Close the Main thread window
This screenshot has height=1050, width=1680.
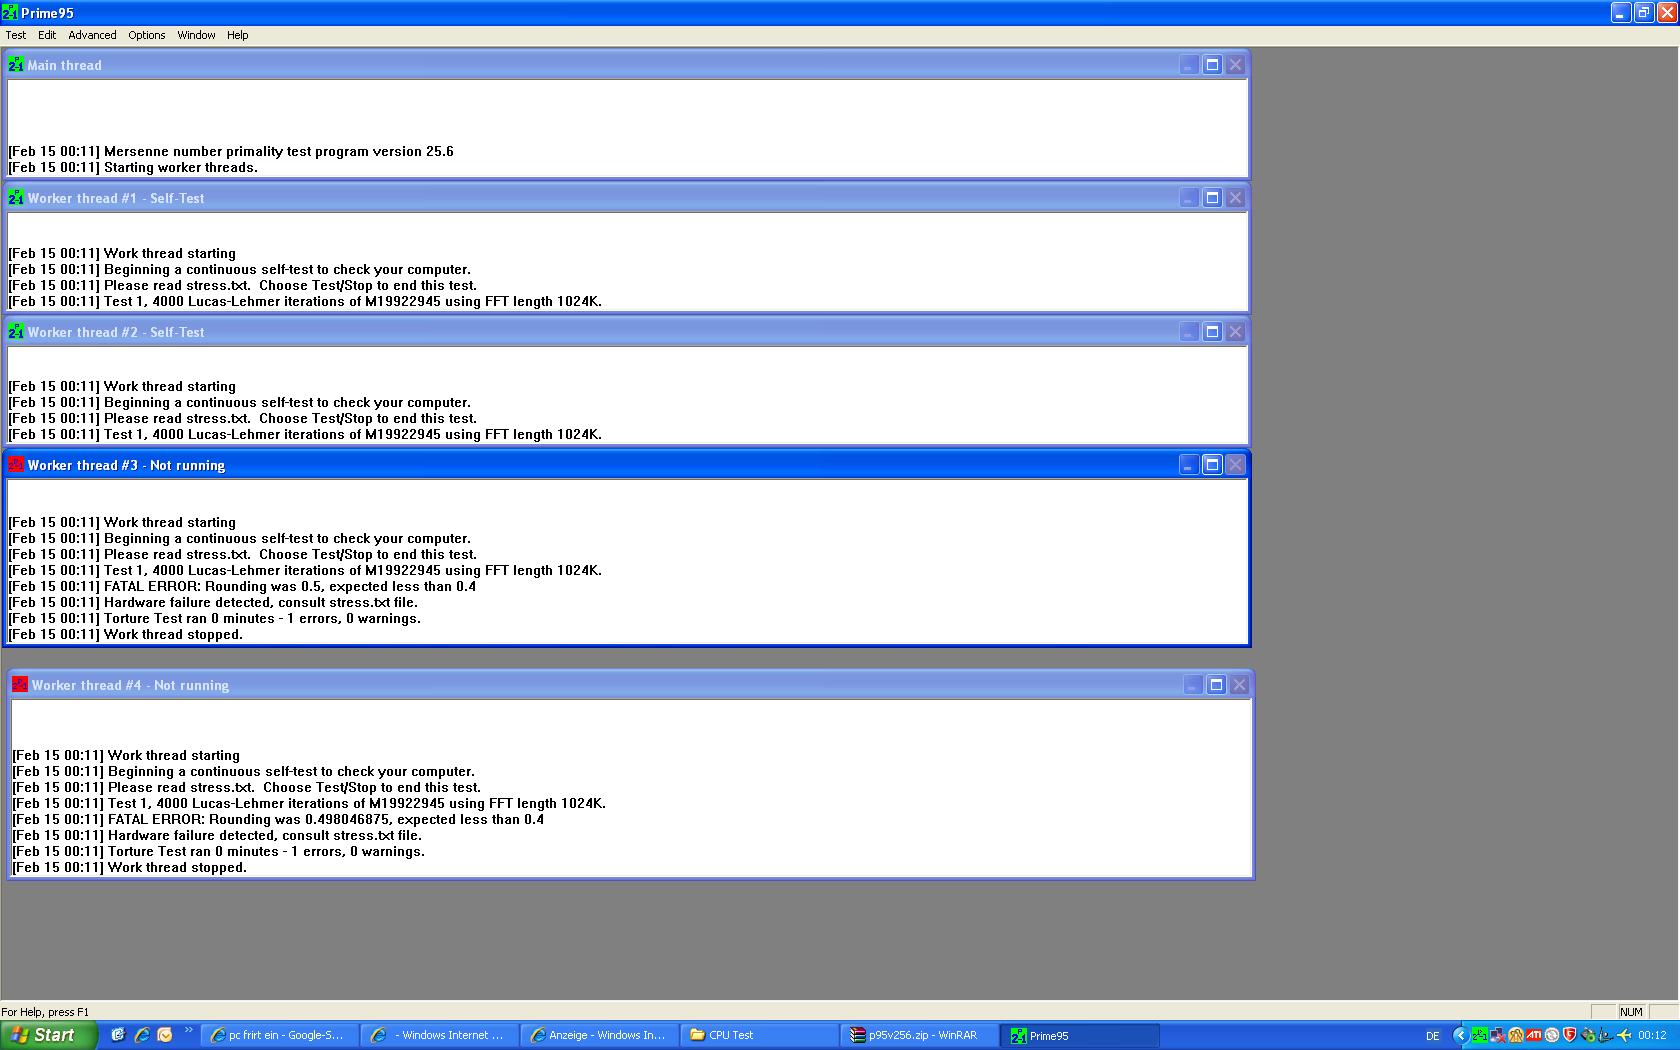[1236, 65]
